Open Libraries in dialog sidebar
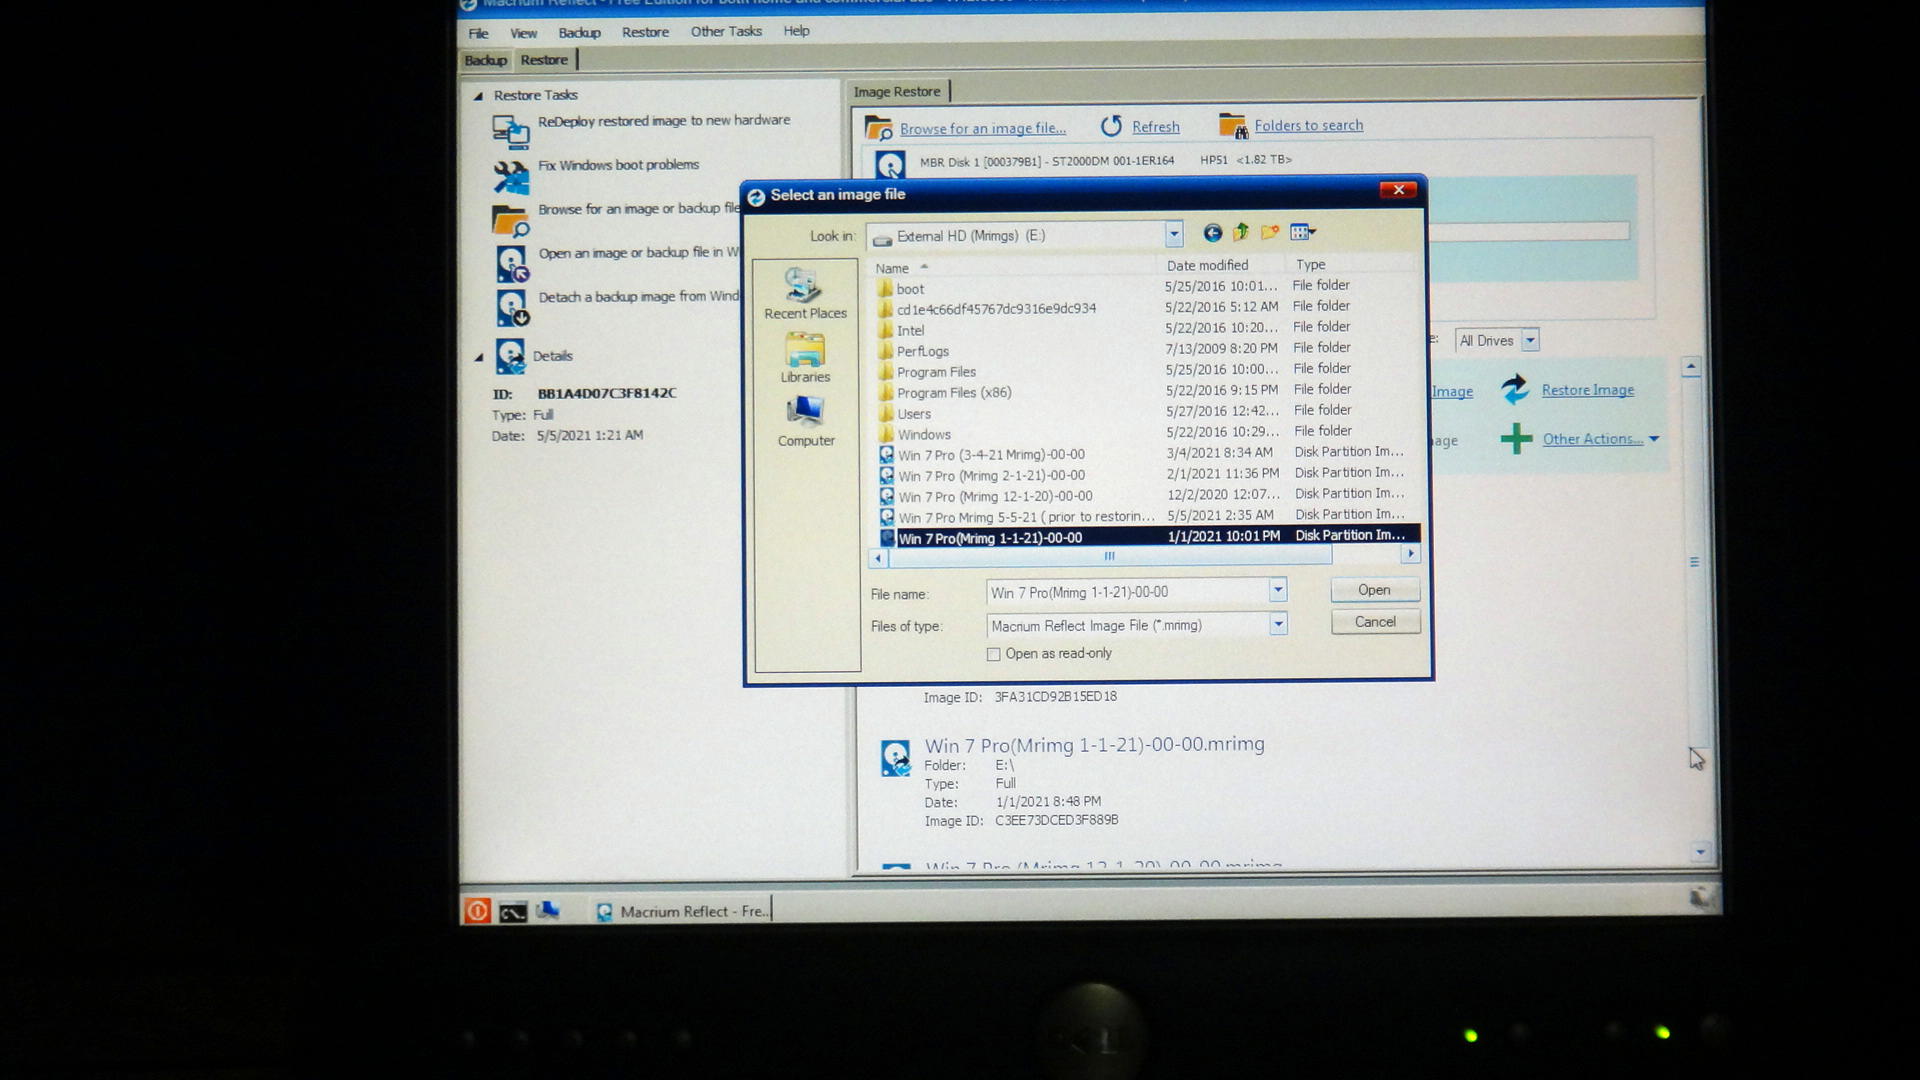Image resolution: width=1920 pixels, height=1080 pixels. pyautogui.click(x=805, y=359)
